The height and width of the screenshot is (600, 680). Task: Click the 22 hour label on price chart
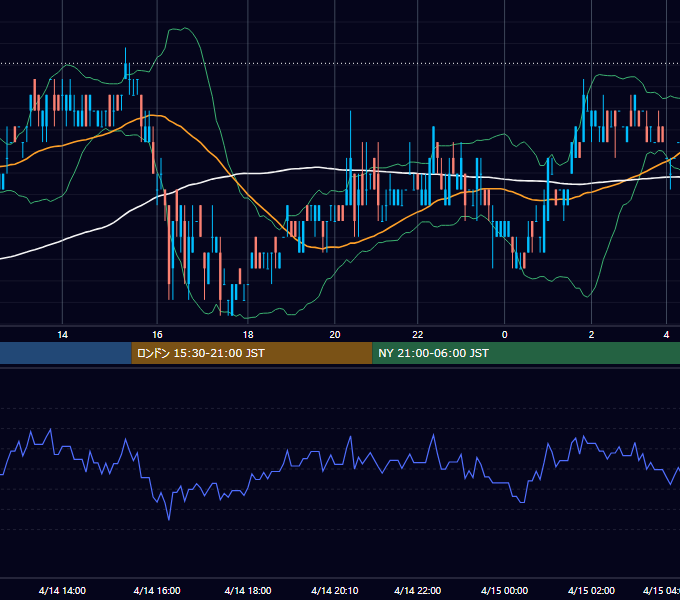coord(418,335)
